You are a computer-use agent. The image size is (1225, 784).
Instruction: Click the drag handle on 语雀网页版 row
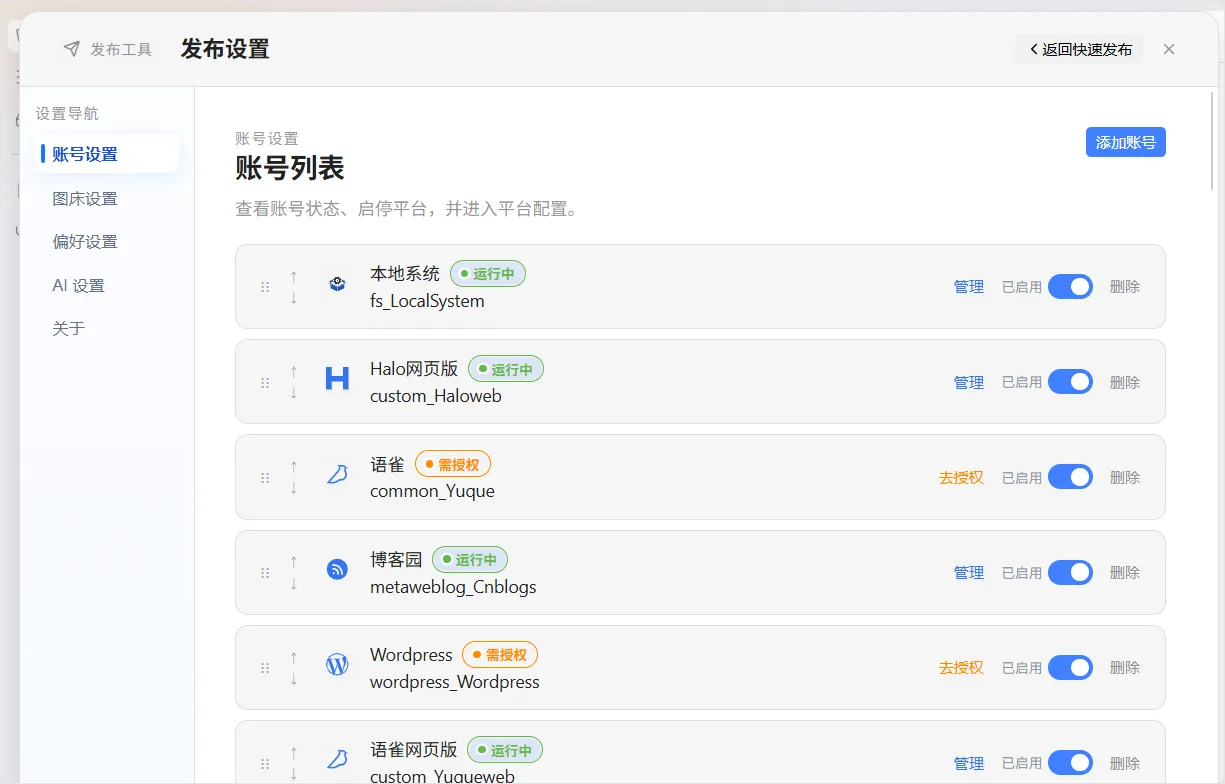[265, 764]
